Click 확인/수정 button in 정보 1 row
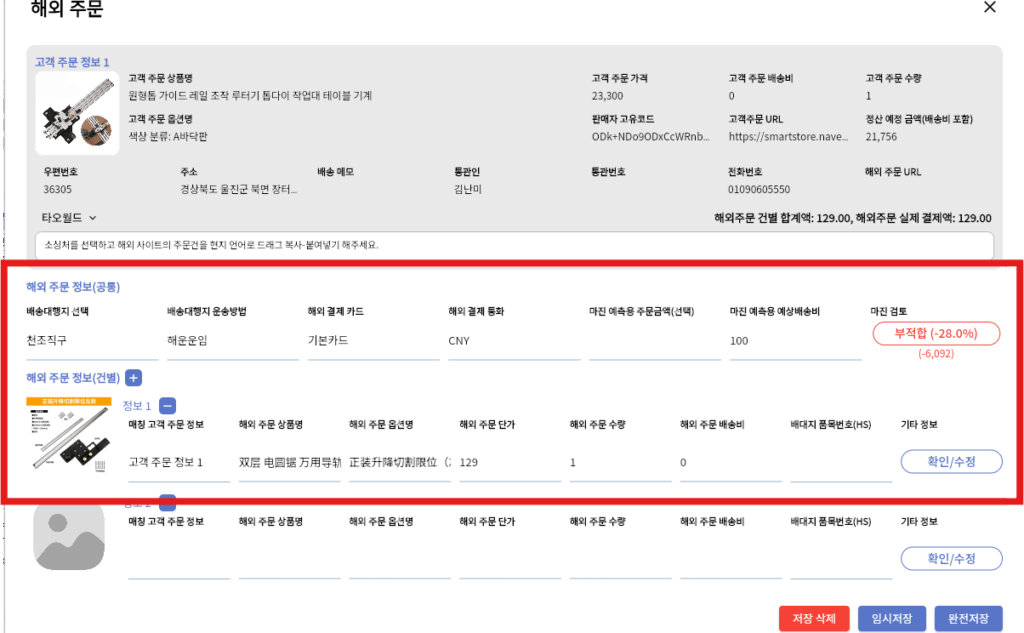1024x633 pixels. pyautogui.click(x=951, y=461)
